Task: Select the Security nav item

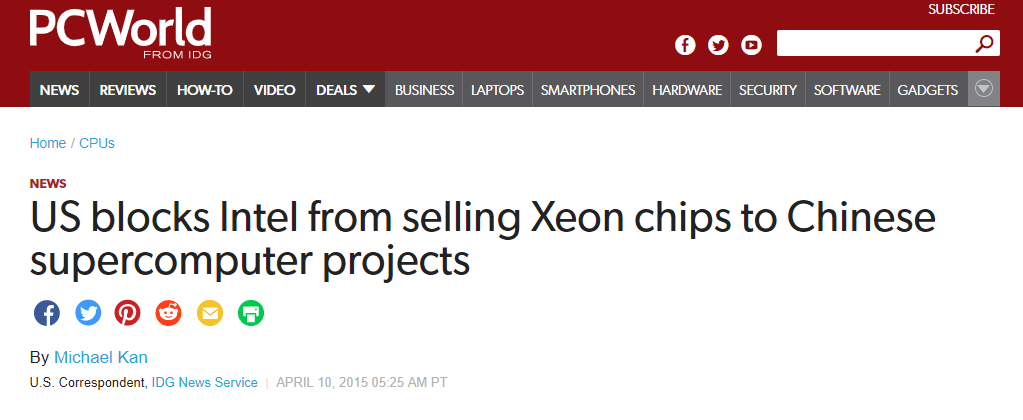Action: pos(768,90)
